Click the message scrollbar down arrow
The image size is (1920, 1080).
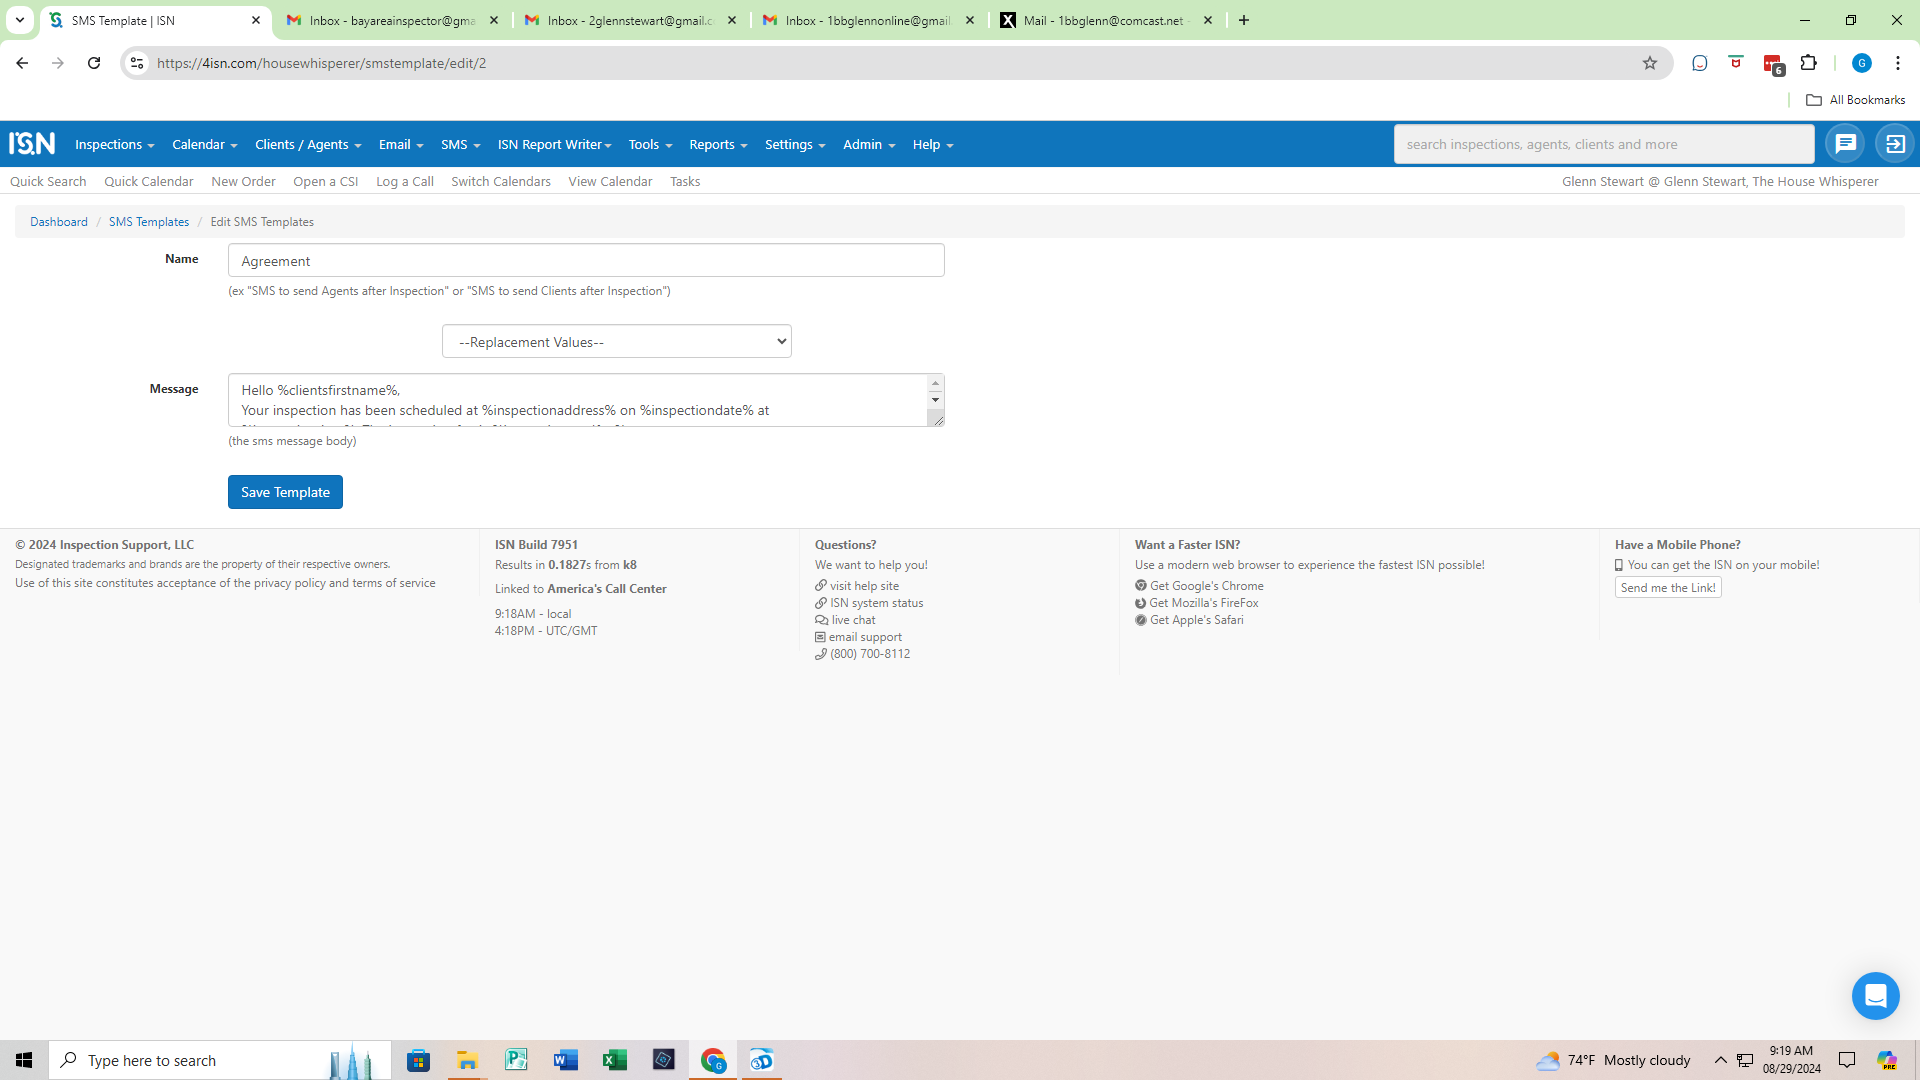click(x=935, y=400)
